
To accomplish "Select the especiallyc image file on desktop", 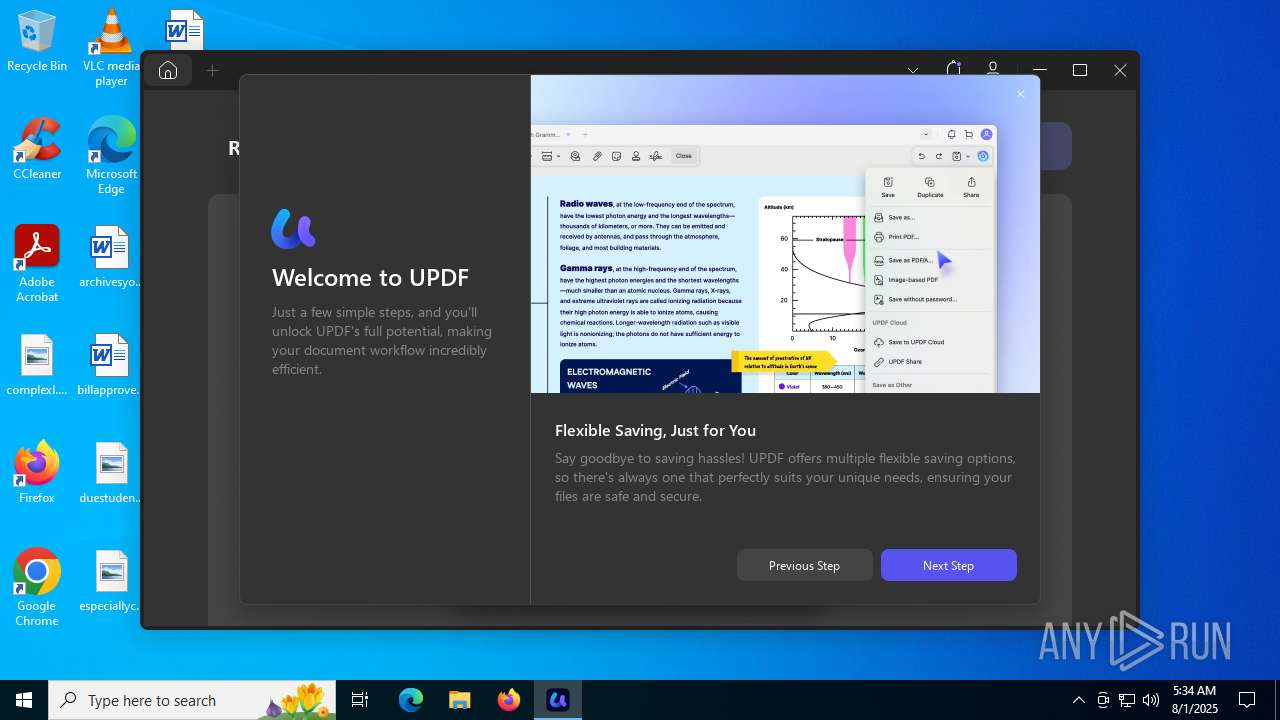I will coord(111,581).
